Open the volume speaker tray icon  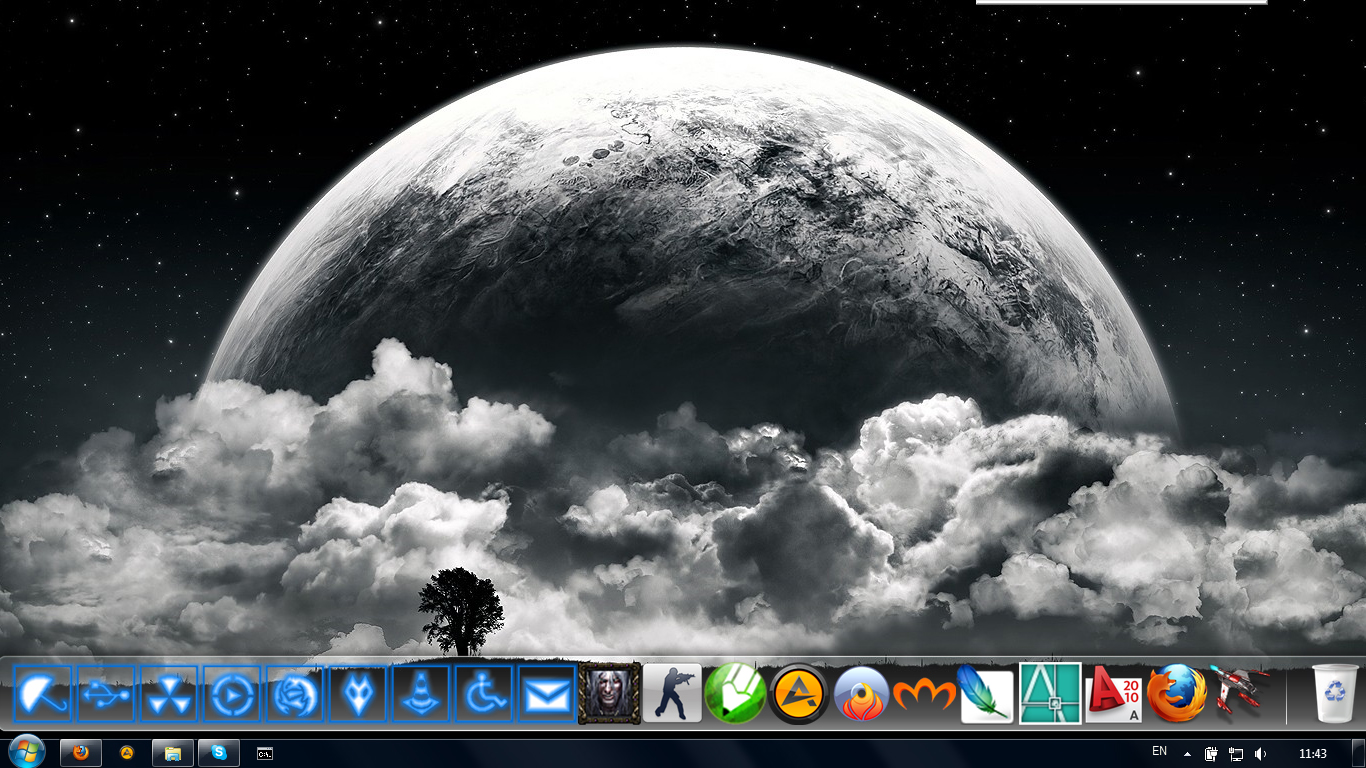pos(1260,754)
